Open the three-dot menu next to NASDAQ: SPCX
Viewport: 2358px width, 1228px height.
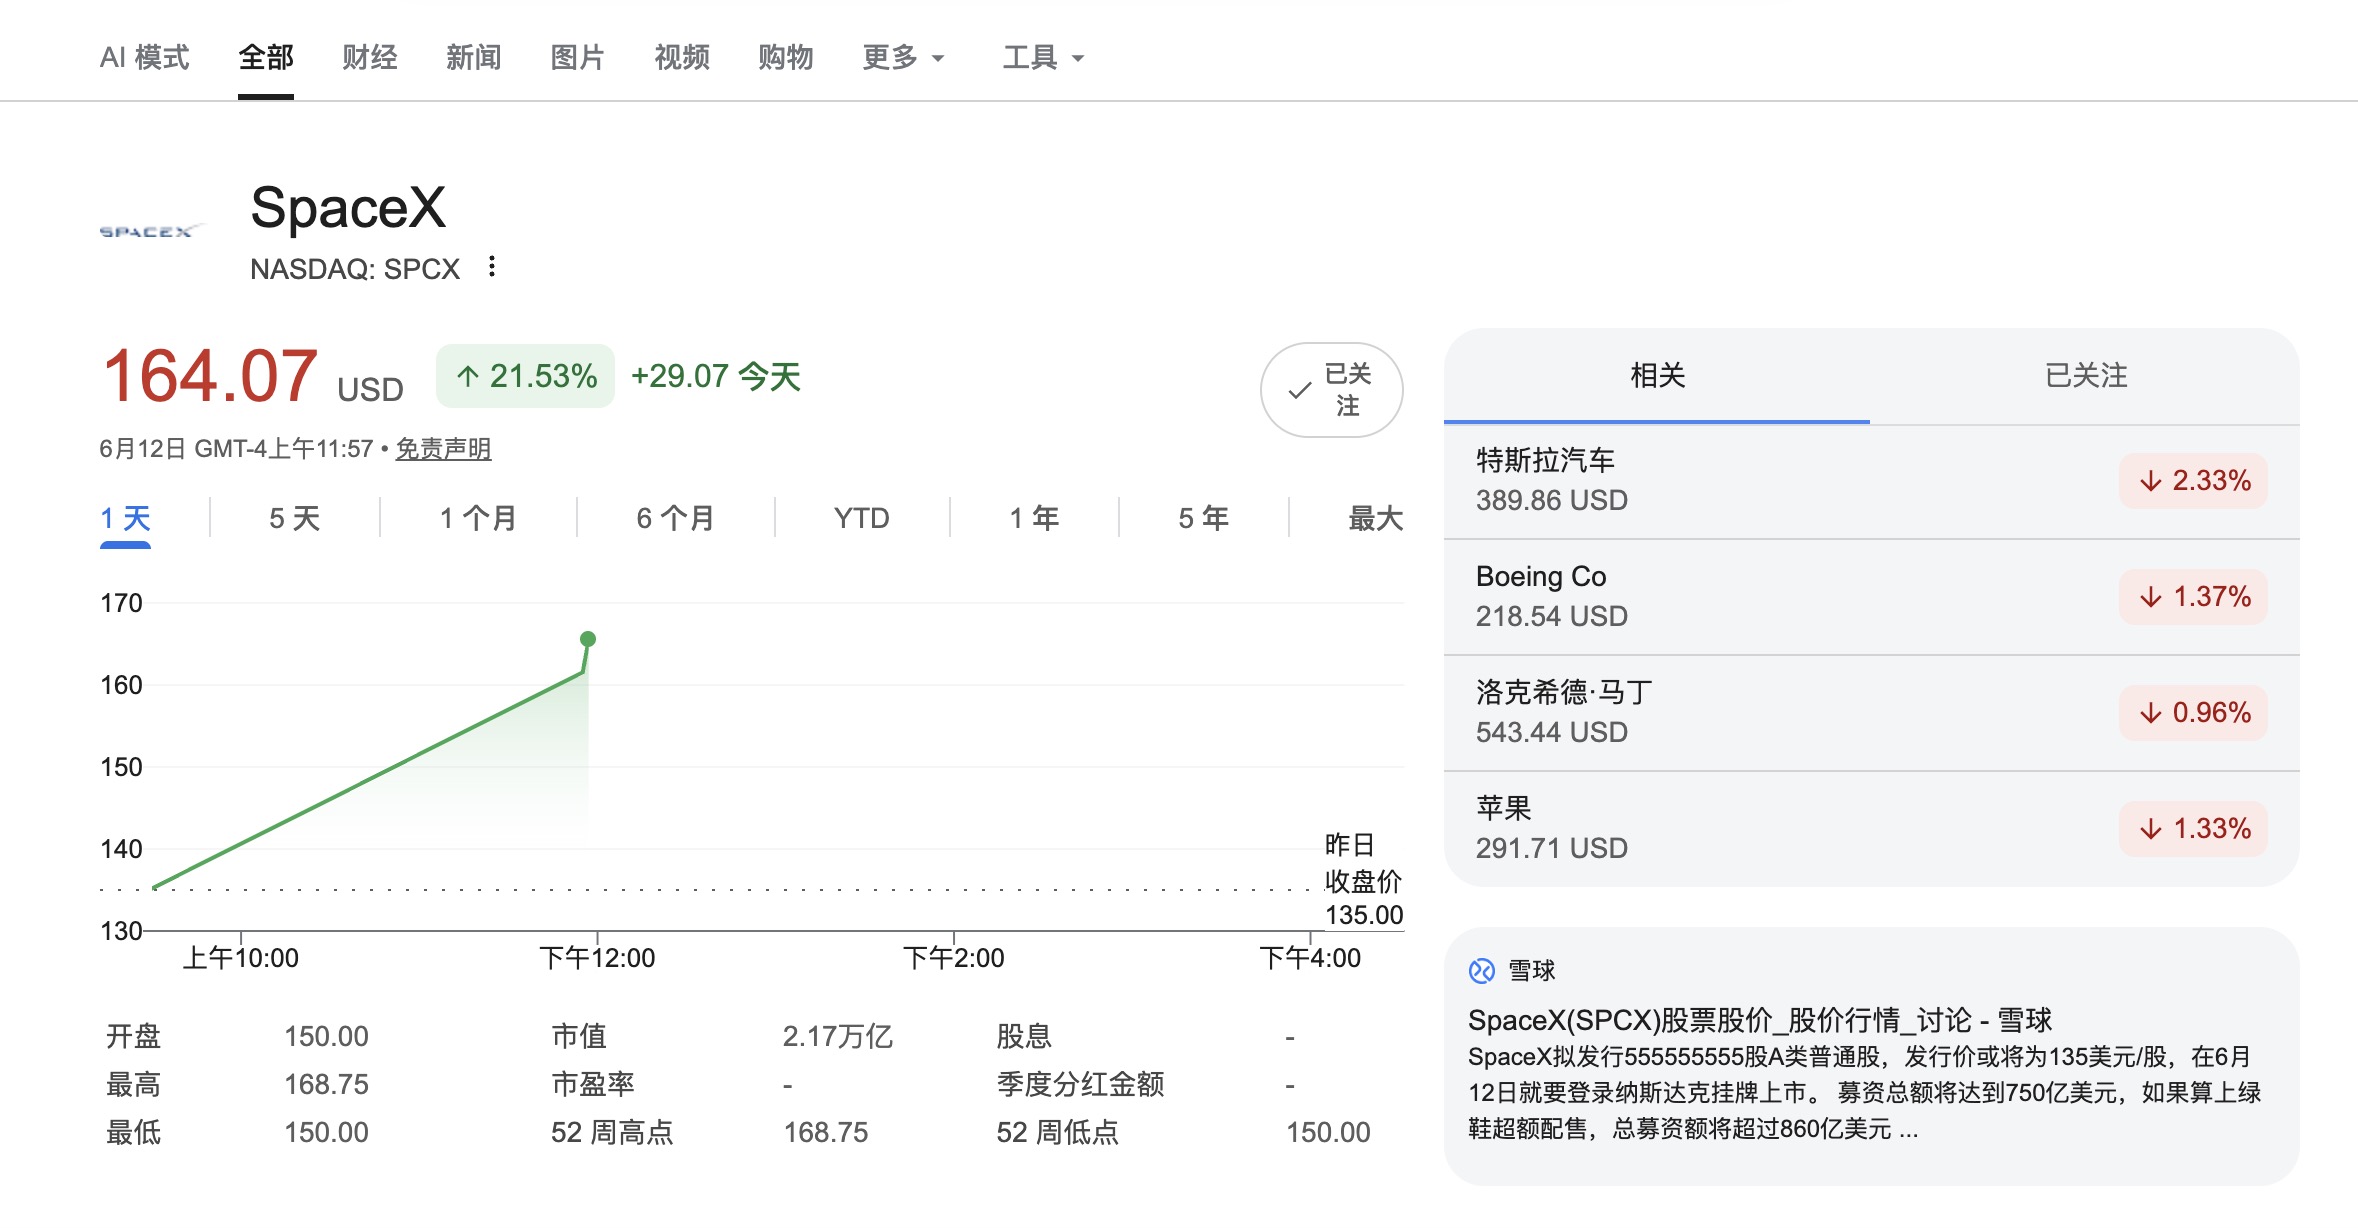491,267
